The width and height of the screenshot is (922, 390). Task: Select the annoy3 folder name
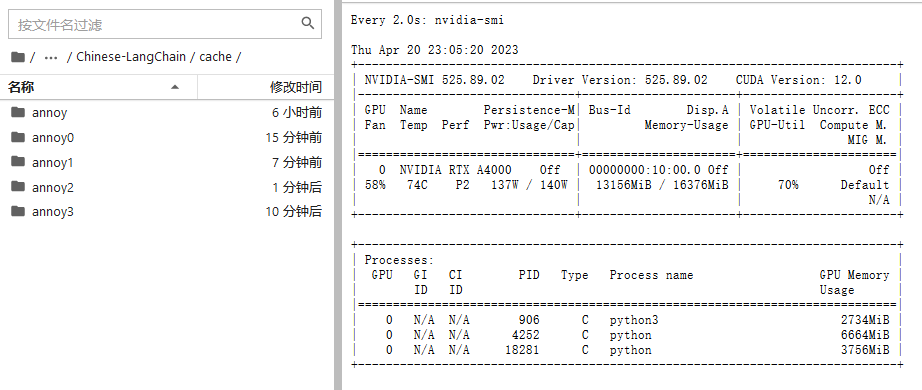coord(53,212)
